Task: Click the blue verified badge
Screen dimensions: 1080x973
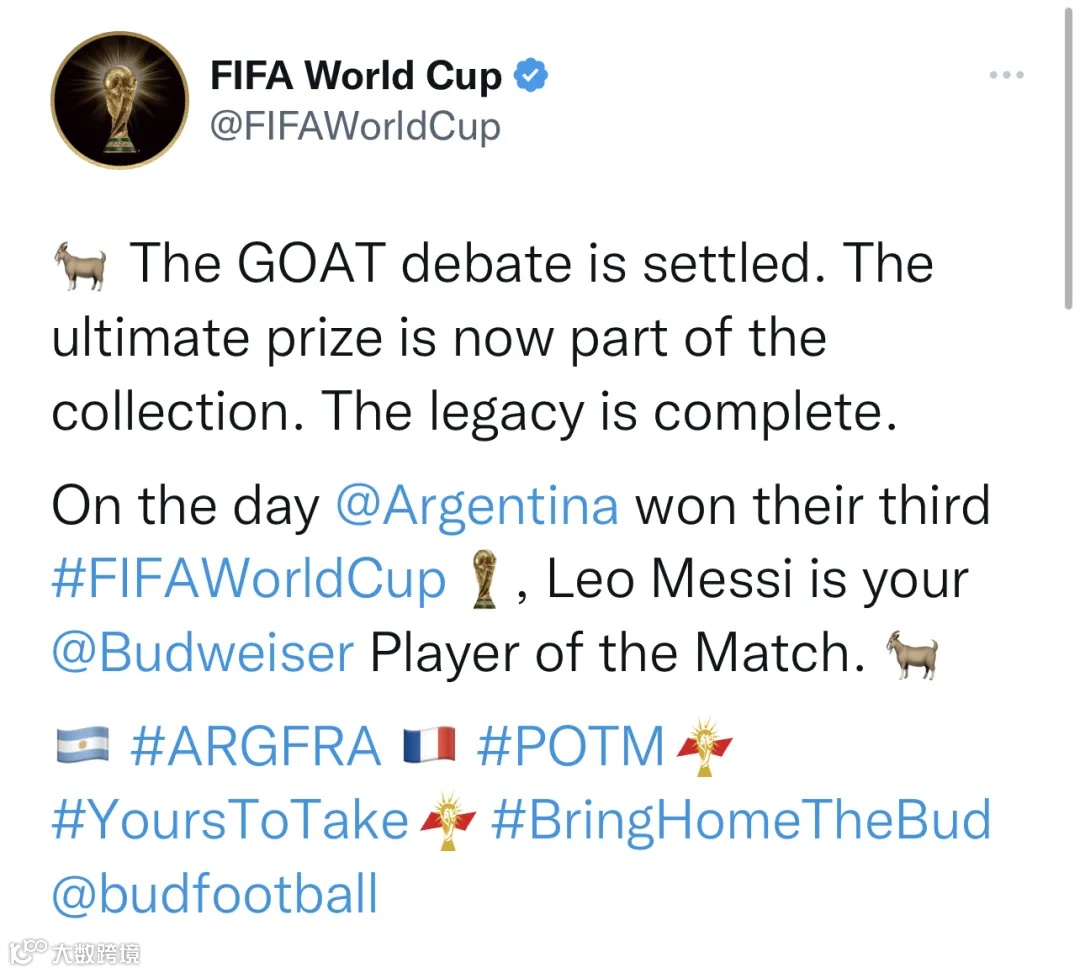Action: (530, 75)
